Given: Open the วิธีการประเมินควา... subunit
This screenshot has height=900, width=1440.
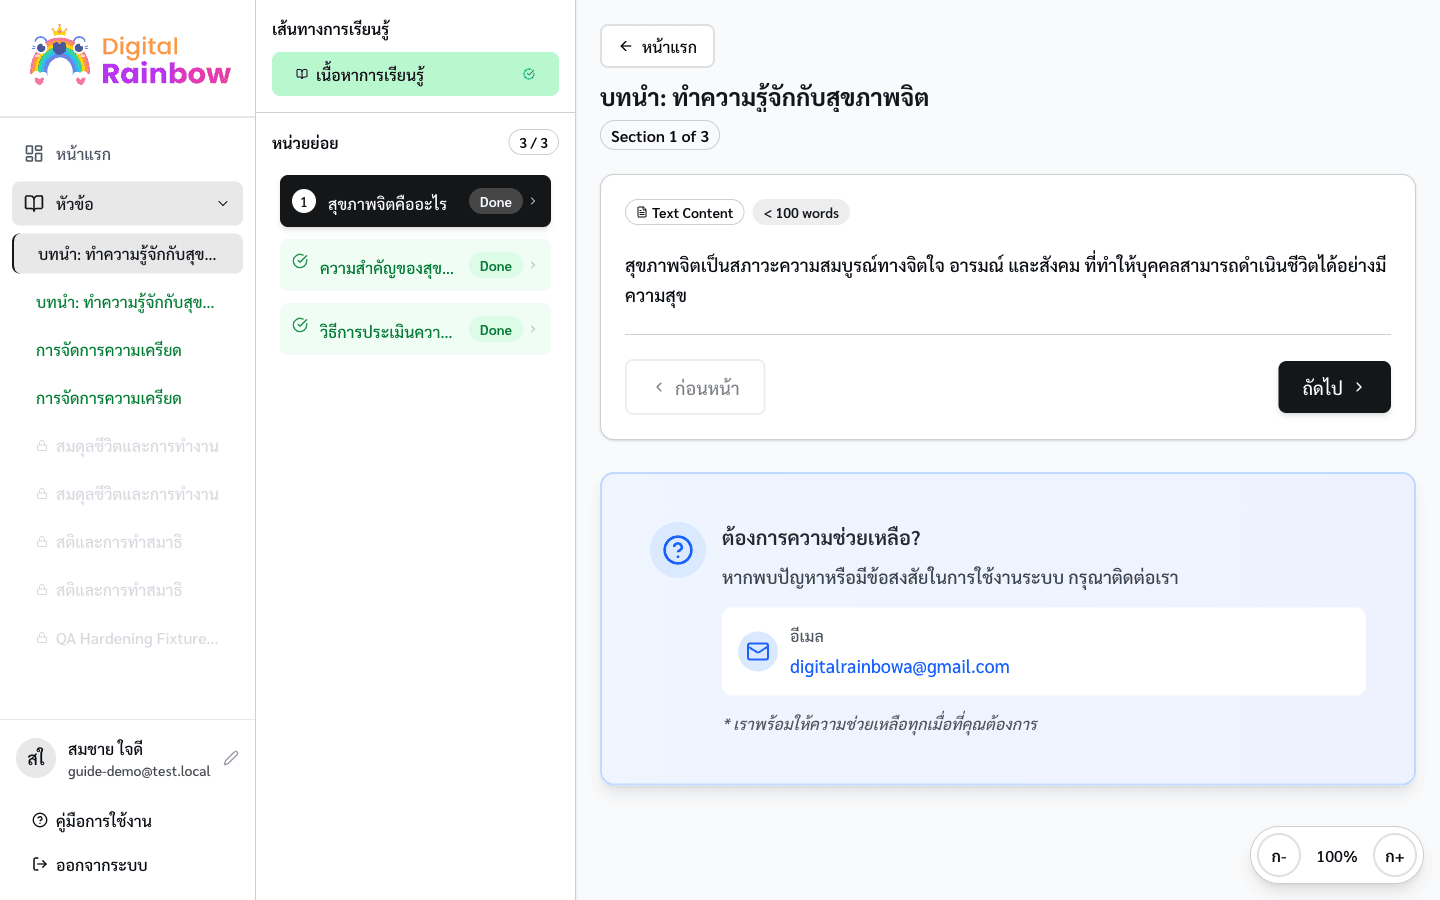Looking at the screenshot, I should pos(415,329).
